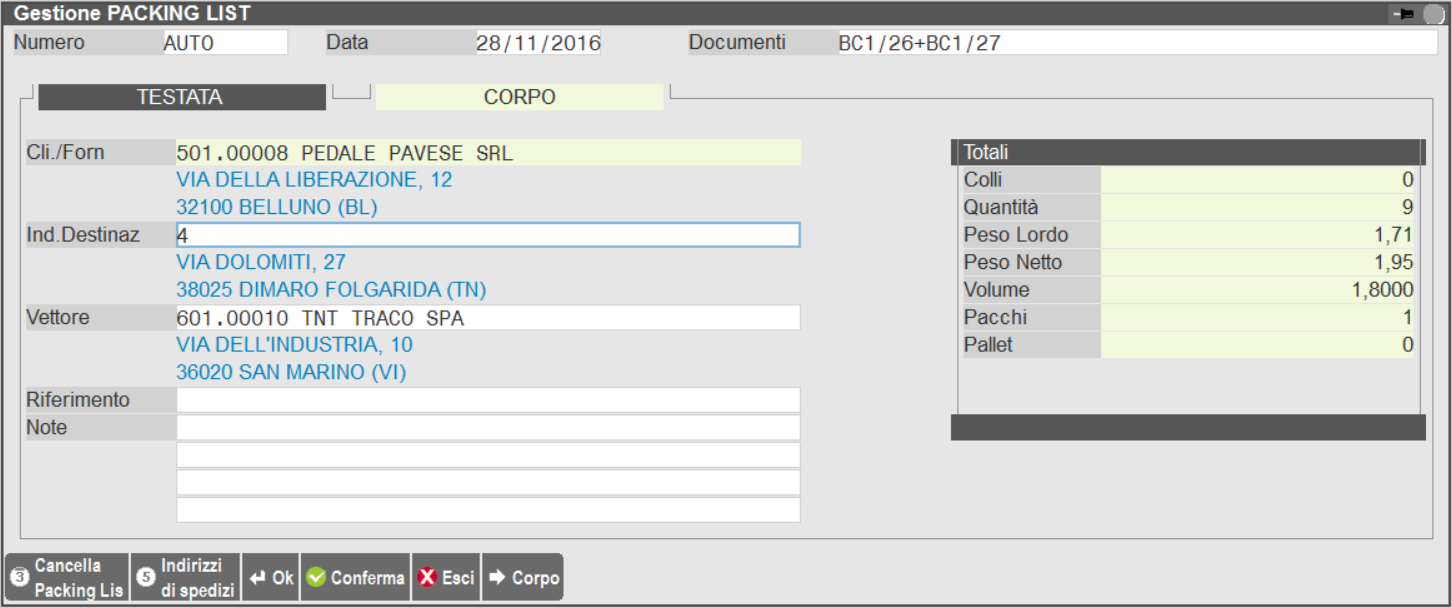Image resolution: width=1452 pixels, height=608 pixels.
Task: Click the Cli./Forn field PEDALE PAVESE SRL
Action: (x=488, y=153)
